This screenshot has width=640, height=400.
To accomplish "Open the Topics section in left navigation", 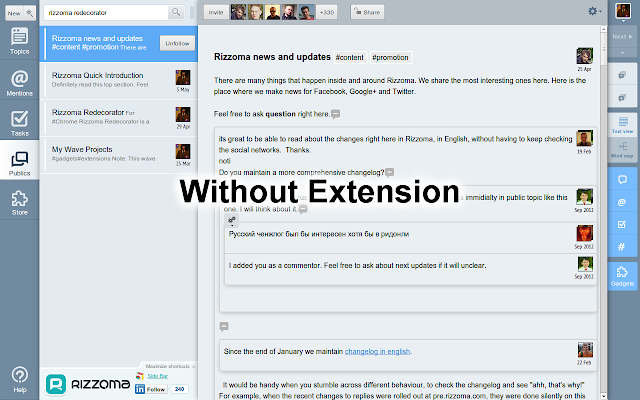I will click(19, 41).
